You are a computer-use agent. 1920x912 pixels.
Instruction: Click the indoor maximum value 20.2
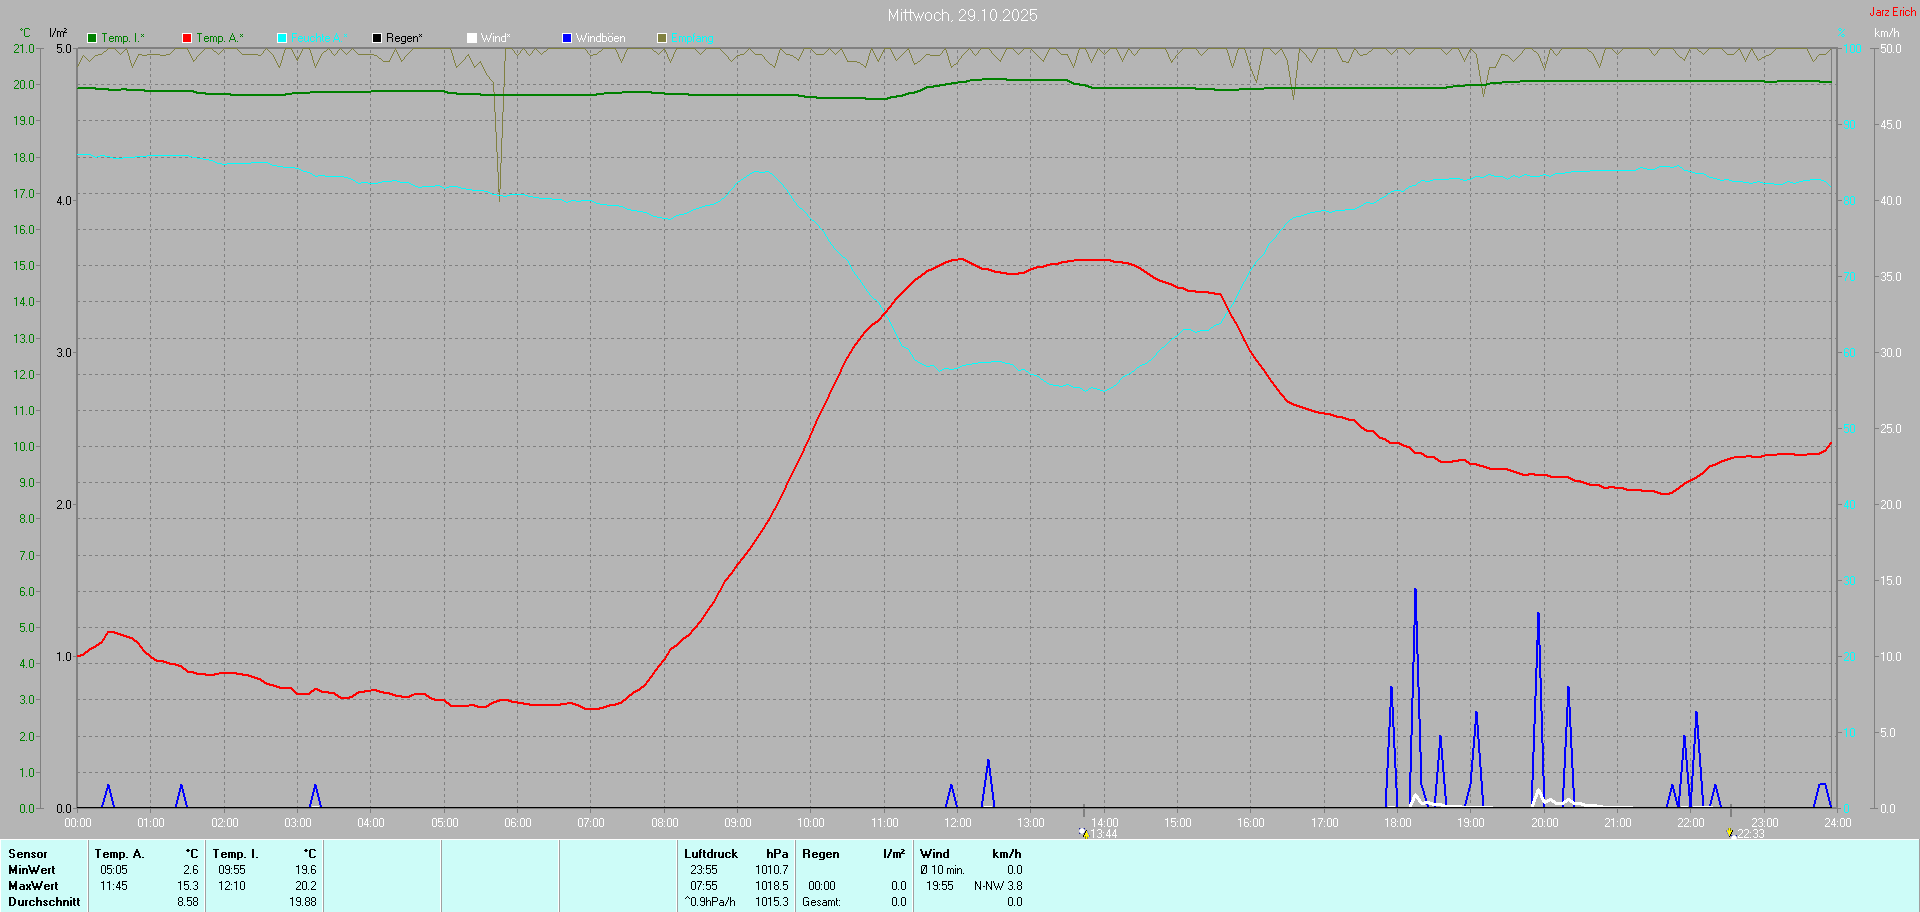306,886
